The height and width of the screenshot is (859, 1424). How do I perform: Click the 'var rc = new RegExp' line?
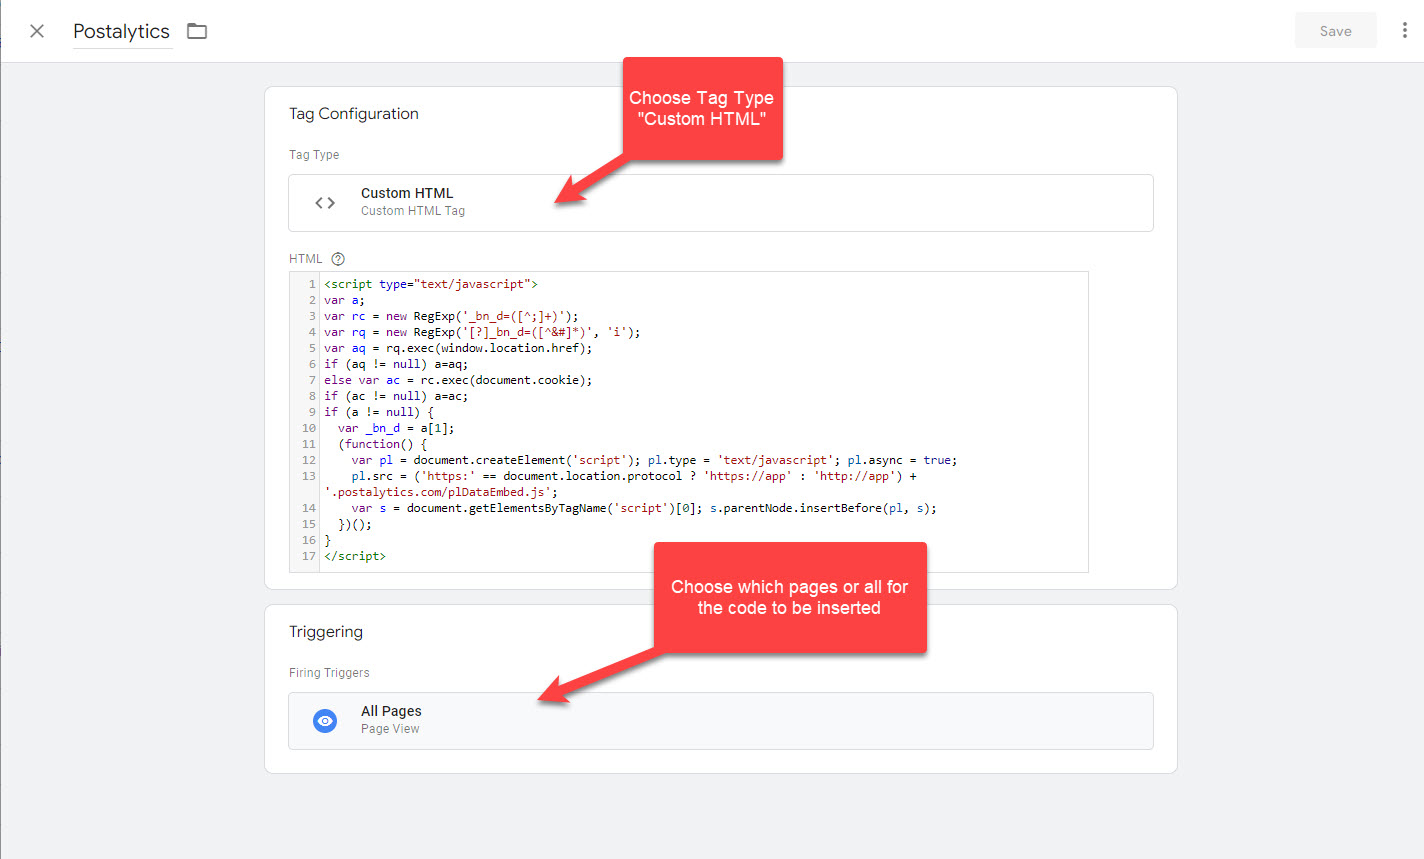pos(451,316)
